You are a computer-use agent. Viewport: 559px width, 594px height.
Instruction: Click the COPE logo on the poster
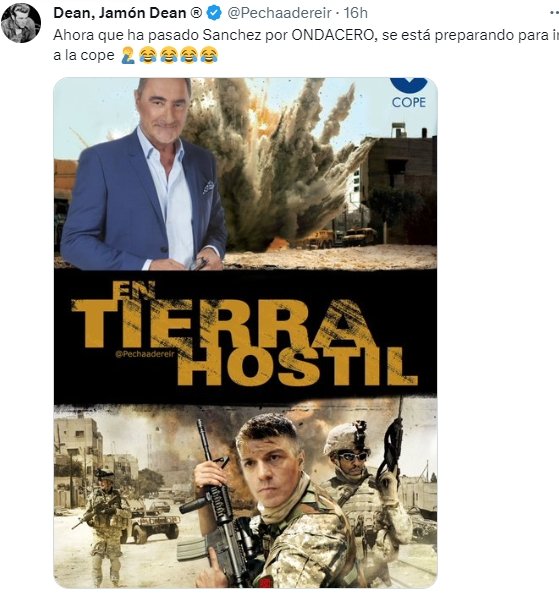[x=409, y=93]
